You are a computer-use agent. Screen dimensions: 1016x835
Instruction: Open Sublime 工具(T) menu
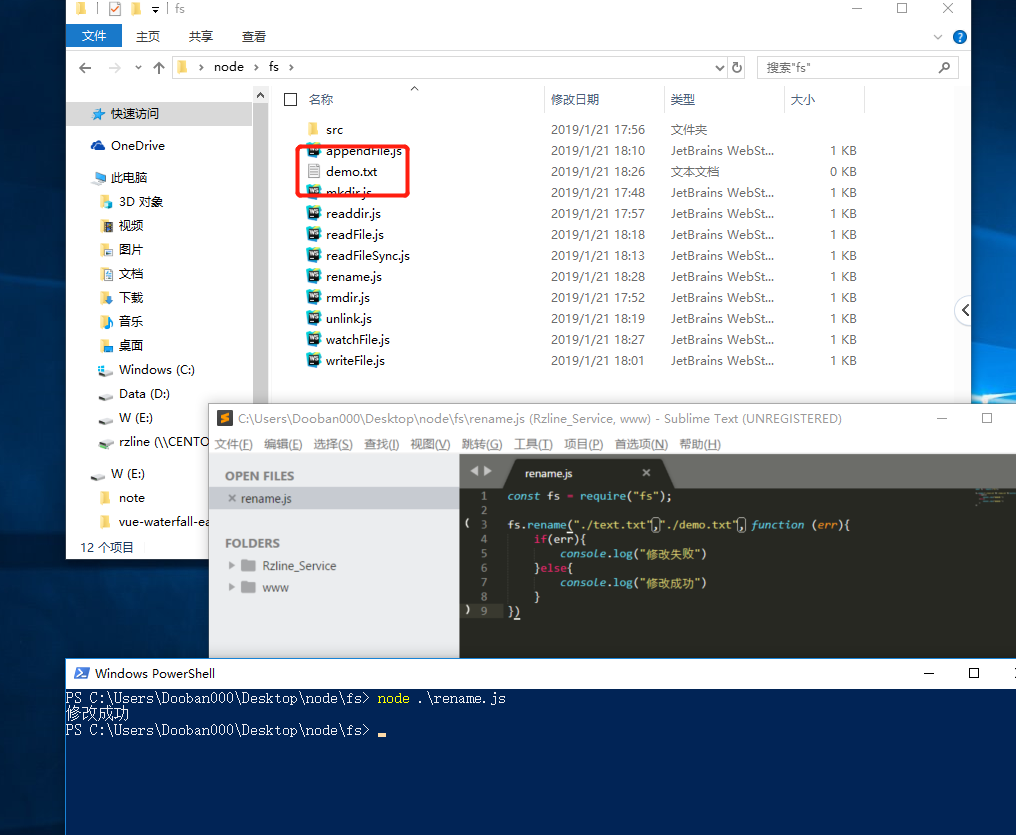pos(533,444)
